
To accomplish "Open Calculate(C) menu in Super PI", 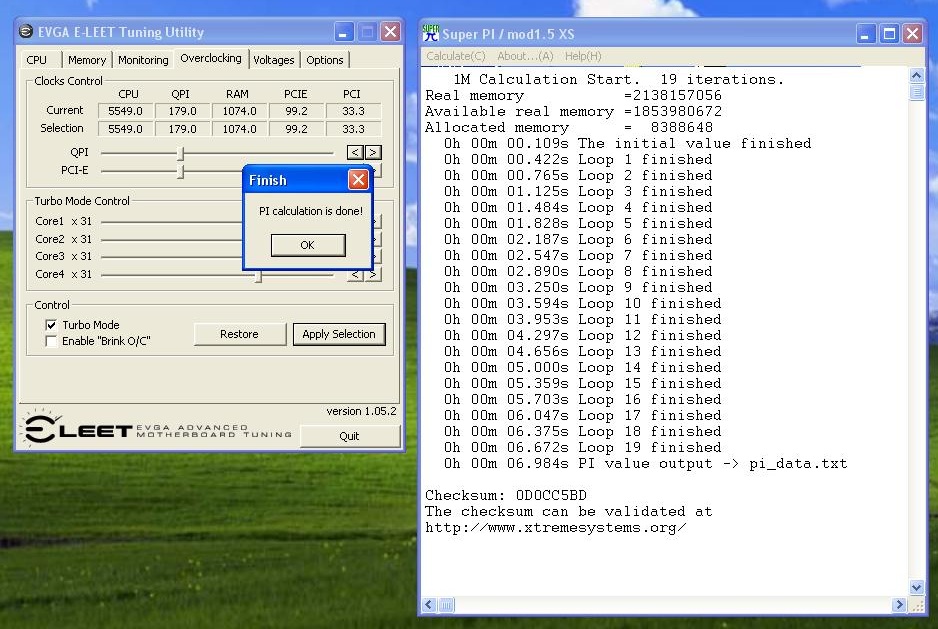I will [455, 56].
